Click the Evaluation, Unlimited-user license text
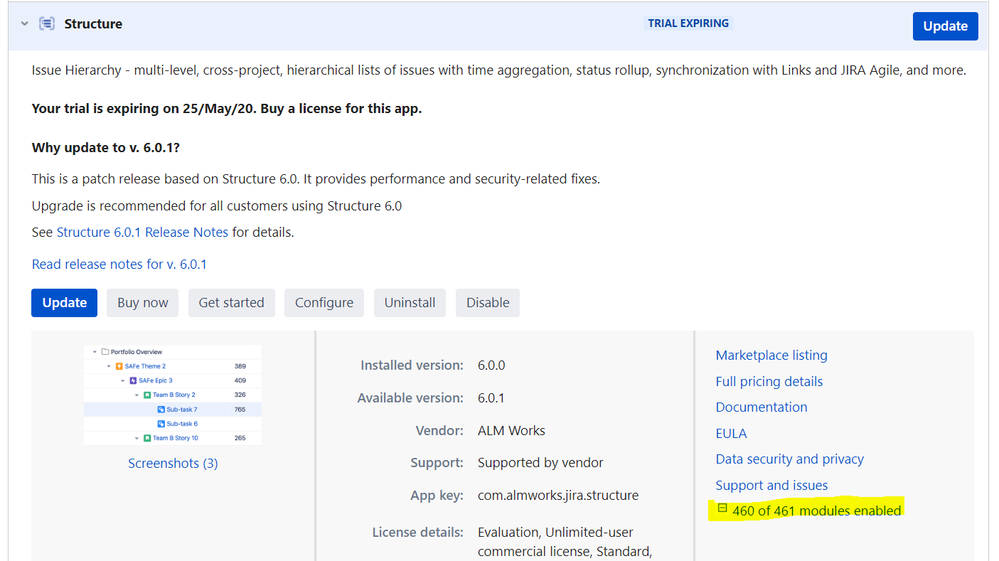 [565, 542]
